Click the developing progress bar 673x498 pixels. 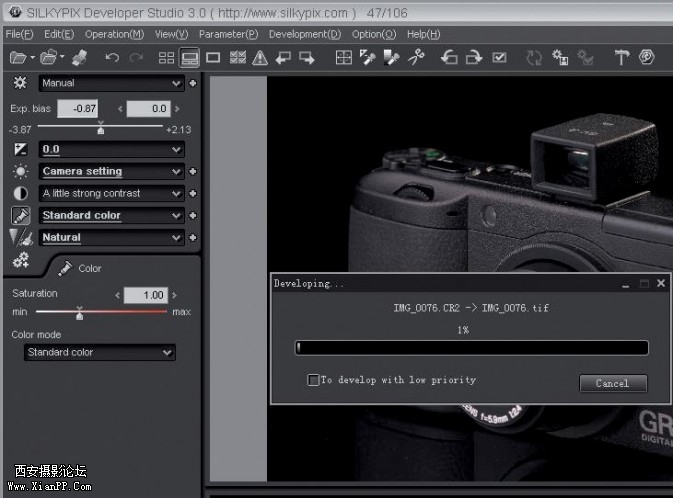pos(471,347)
